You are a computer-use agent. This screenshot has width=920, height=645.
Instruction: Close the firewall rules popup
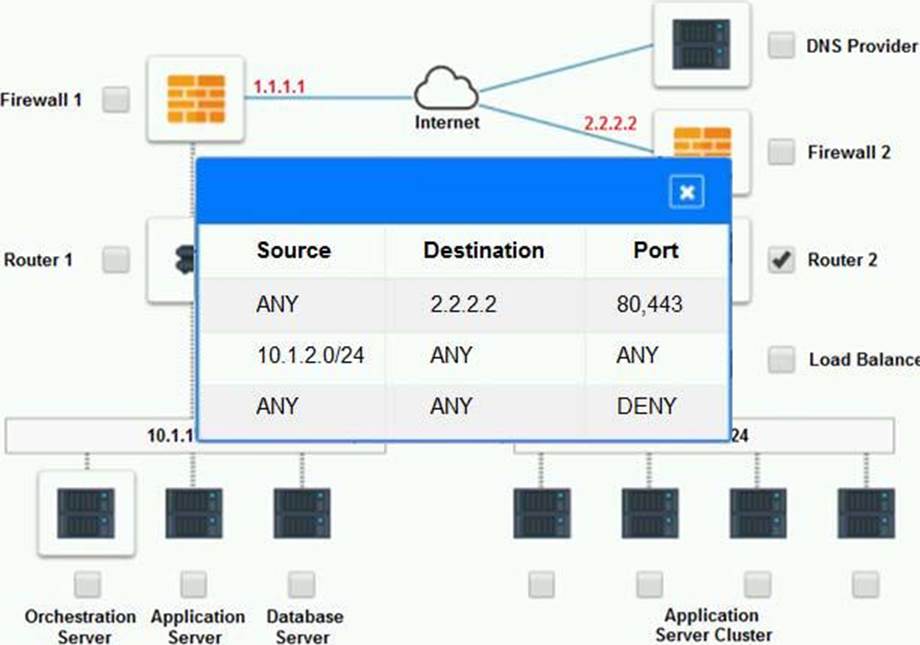click(x=686, y=192)
